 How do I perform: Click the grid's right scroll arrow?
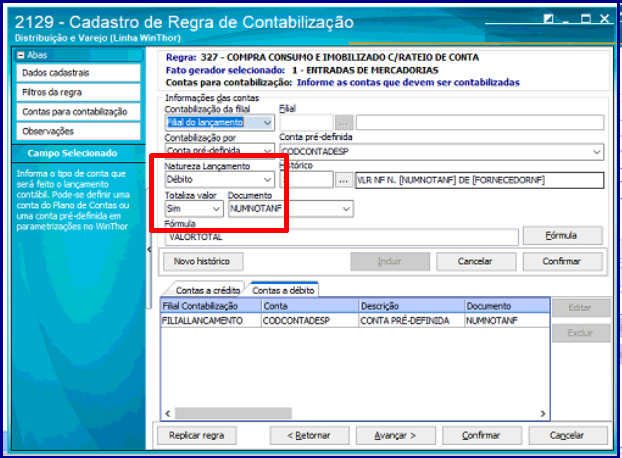click(x=543, y=414)
